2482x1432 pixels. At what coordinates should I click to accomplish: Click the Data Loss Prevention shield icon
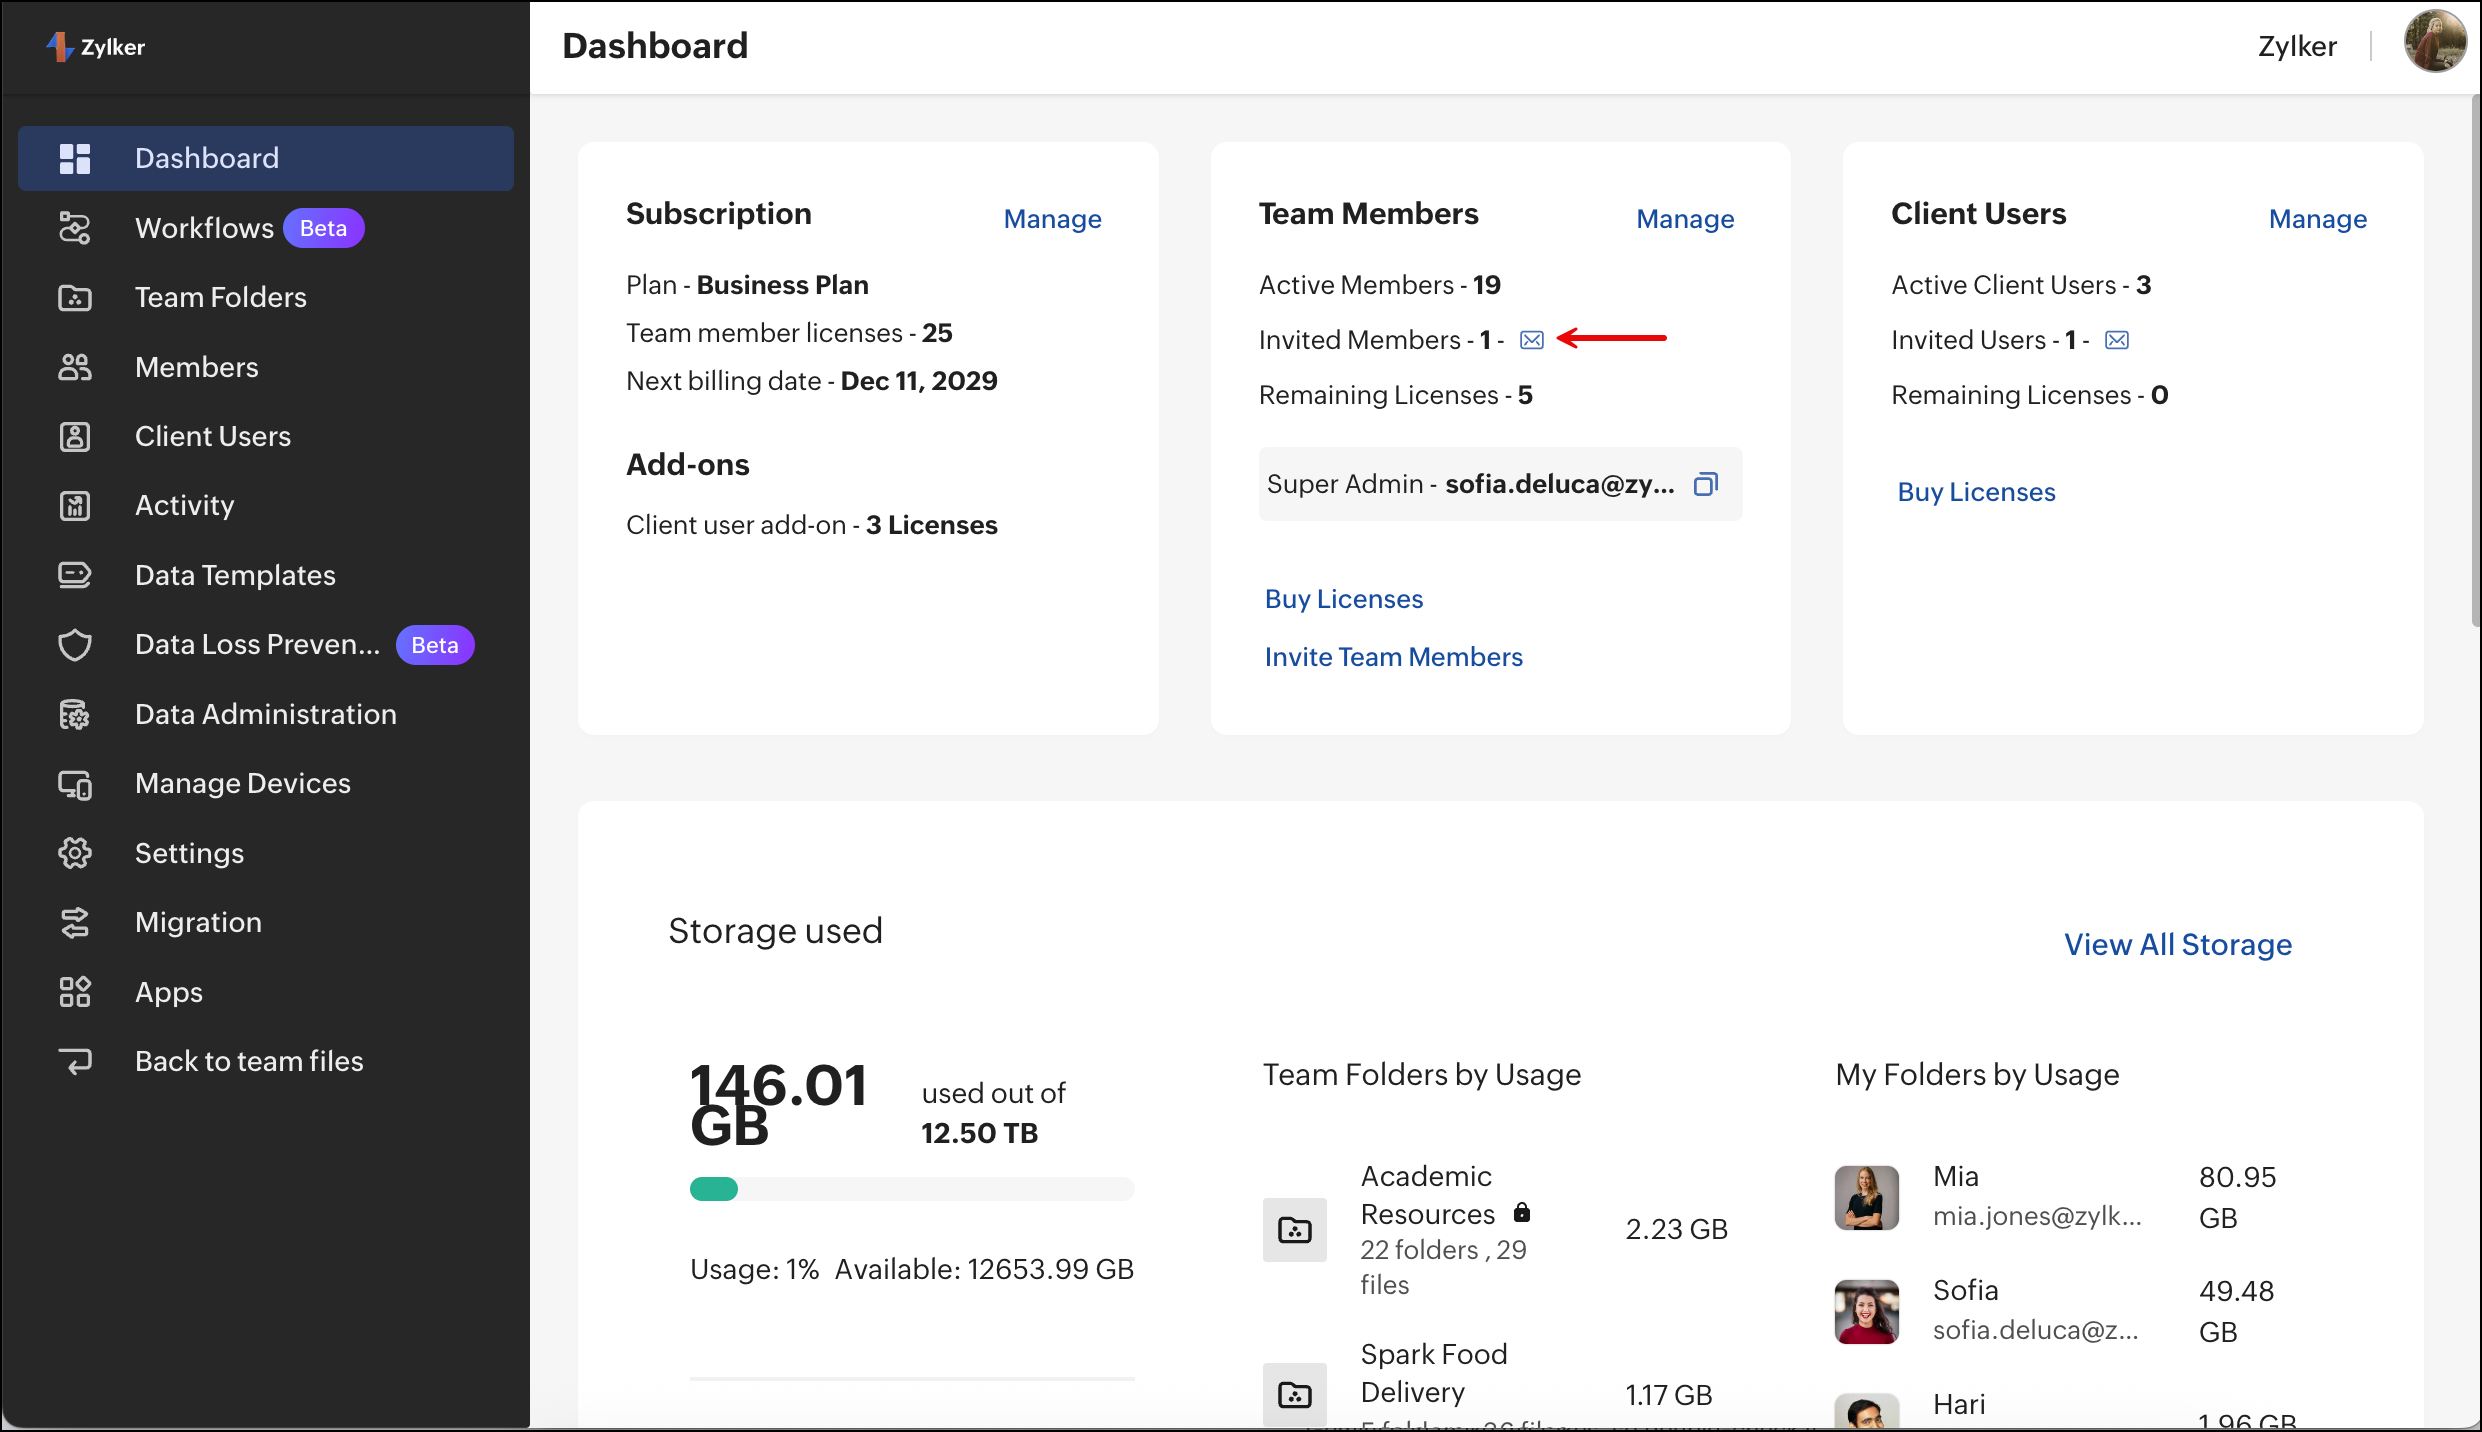pos(75,645)
